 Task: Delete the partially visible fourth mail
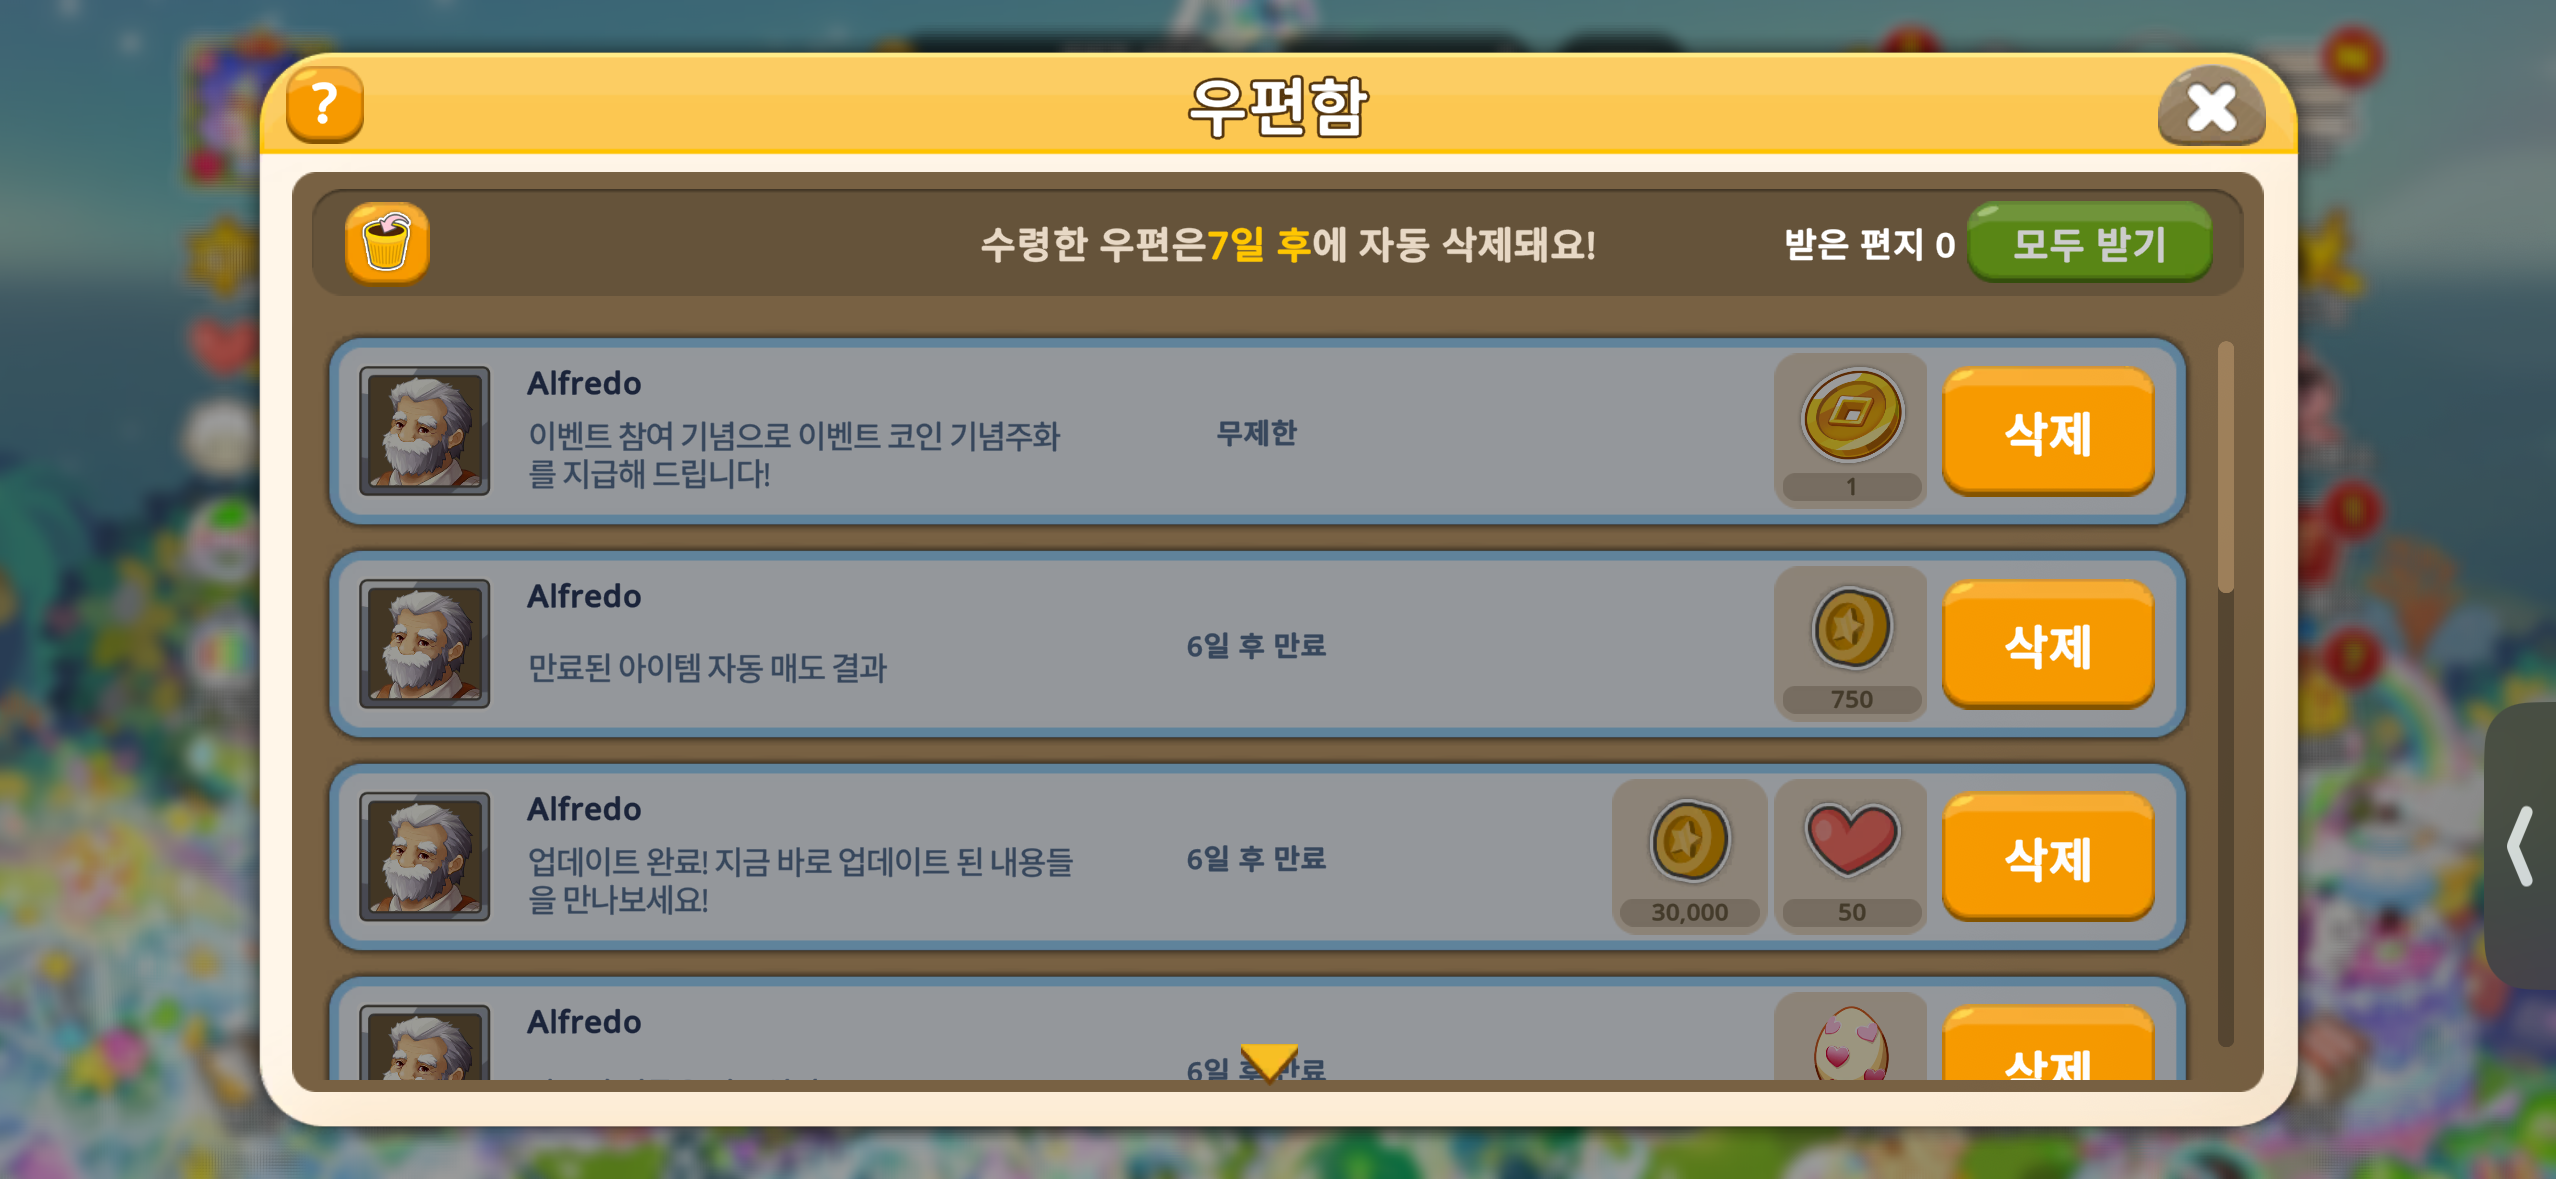click(2047, 1042)
